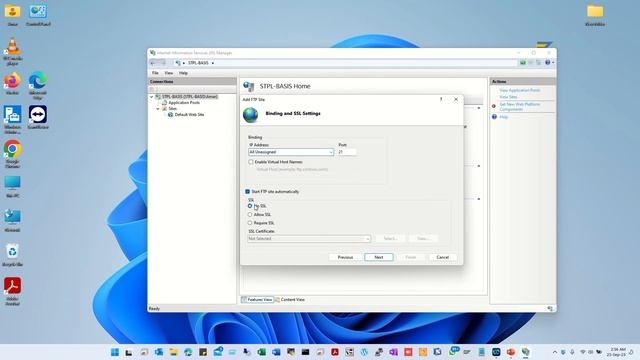Click Get New Web Platform Components link
This screenshot has height=360, width=640.
[520, 107]
